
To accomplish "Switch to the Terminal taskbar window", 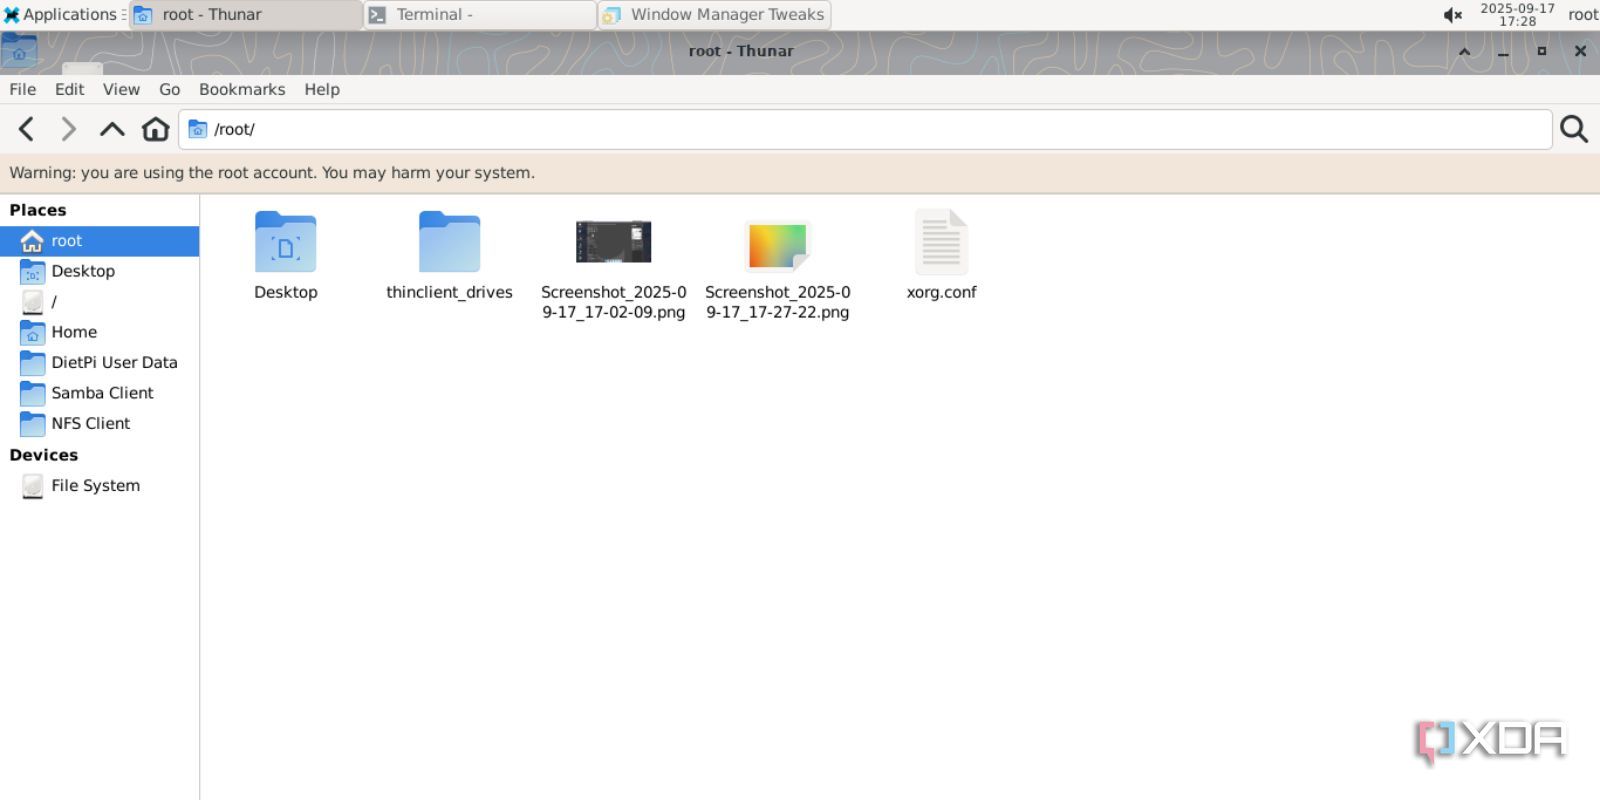I will click(480, 14).
